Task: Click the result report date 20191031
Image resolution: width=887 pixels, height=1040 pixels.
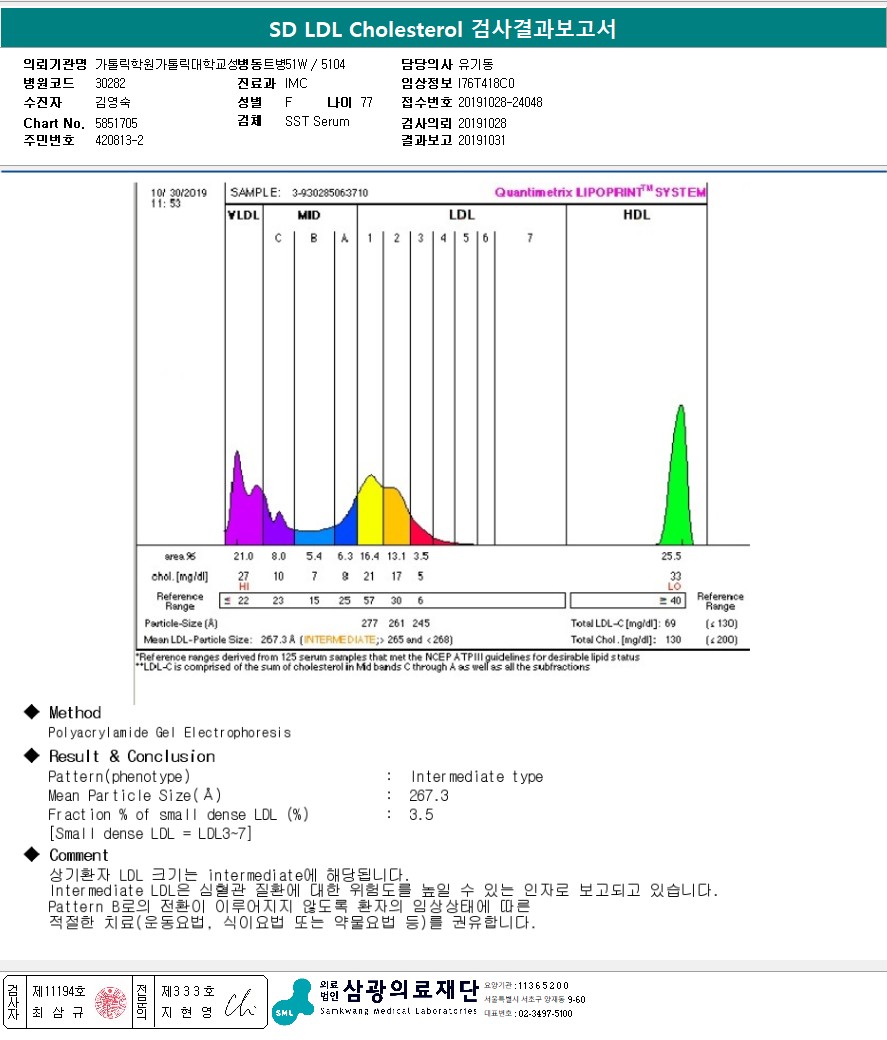Action: [x=482, y=140]
